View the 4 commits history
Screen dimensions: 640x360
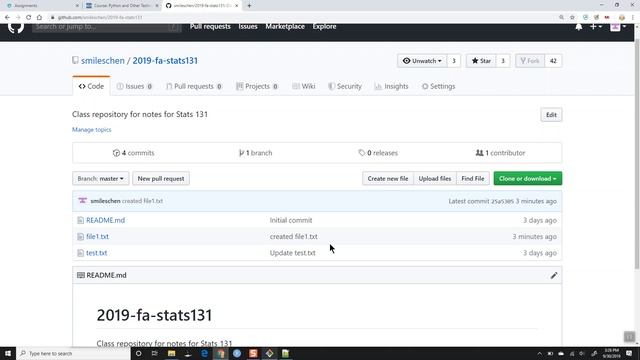(x=133, y=153)
